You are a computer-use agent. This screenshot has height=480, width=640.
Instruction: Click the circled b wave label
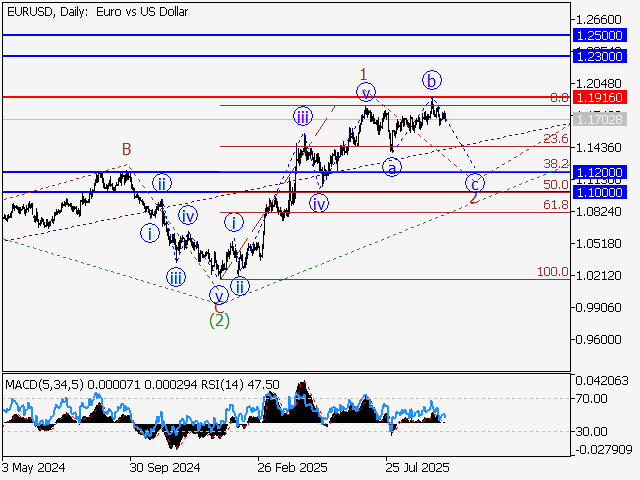click(x=431, y=79)
